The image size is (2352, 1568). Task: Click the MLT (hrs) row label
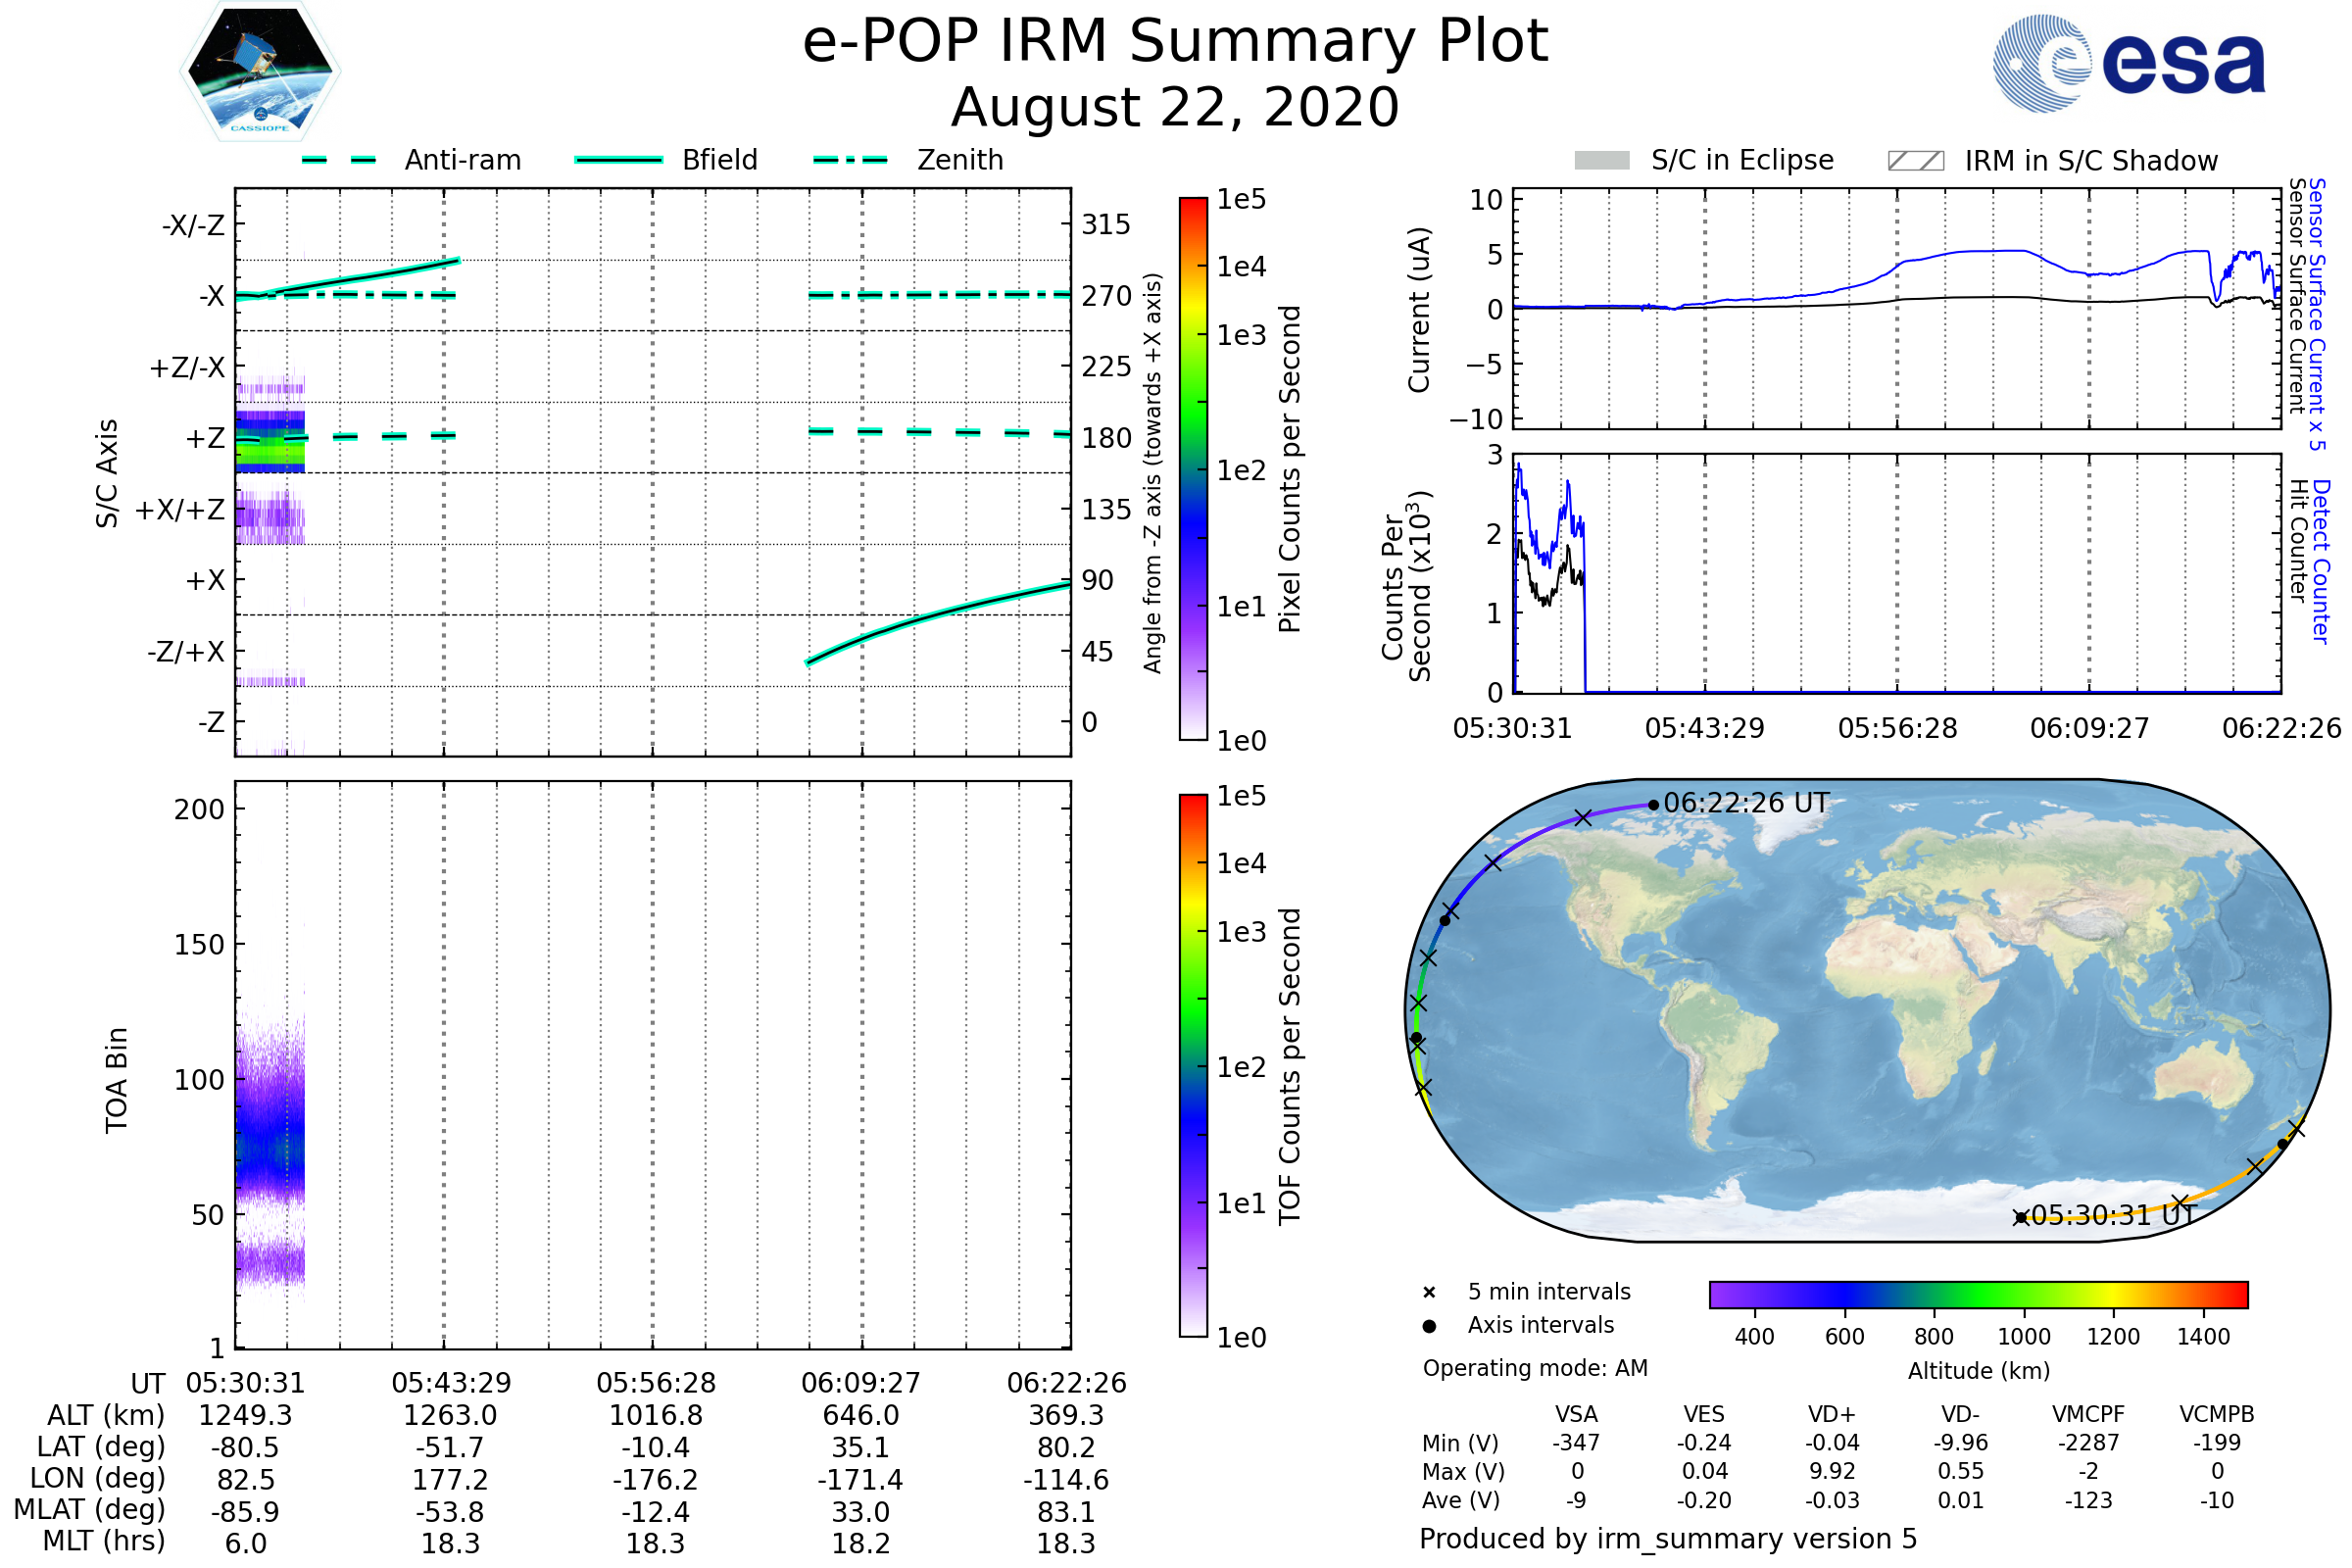[104, 1541]
